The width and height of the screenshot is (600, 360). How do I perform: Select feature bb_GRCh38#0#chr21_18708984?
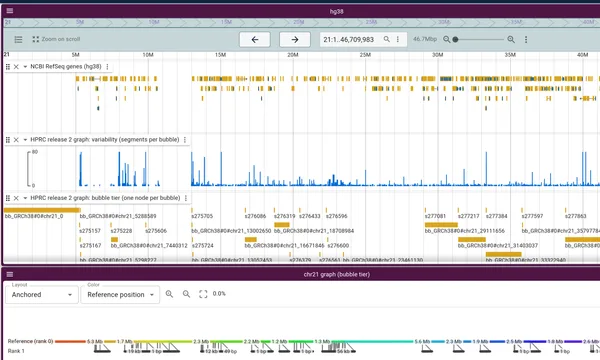coord(282,225)
